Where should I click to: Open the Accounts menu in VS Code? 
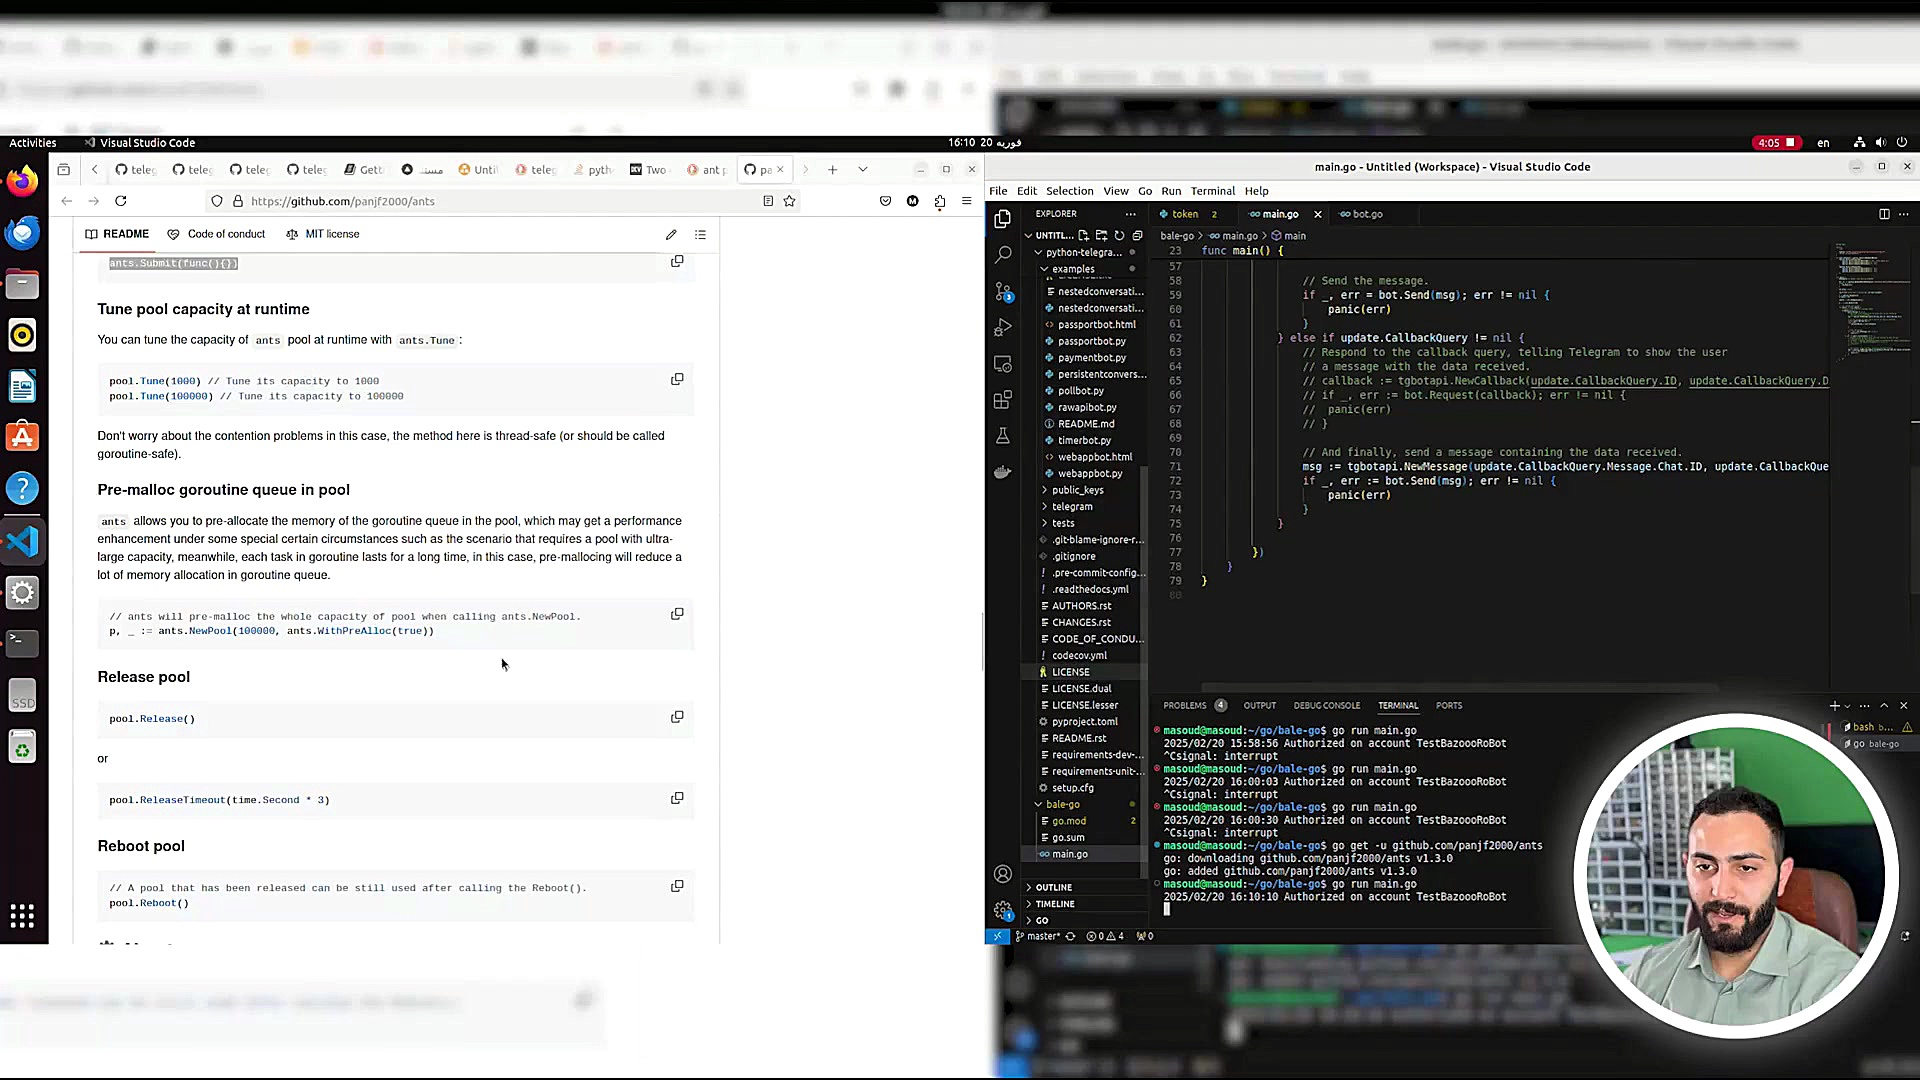[1003, 874]
